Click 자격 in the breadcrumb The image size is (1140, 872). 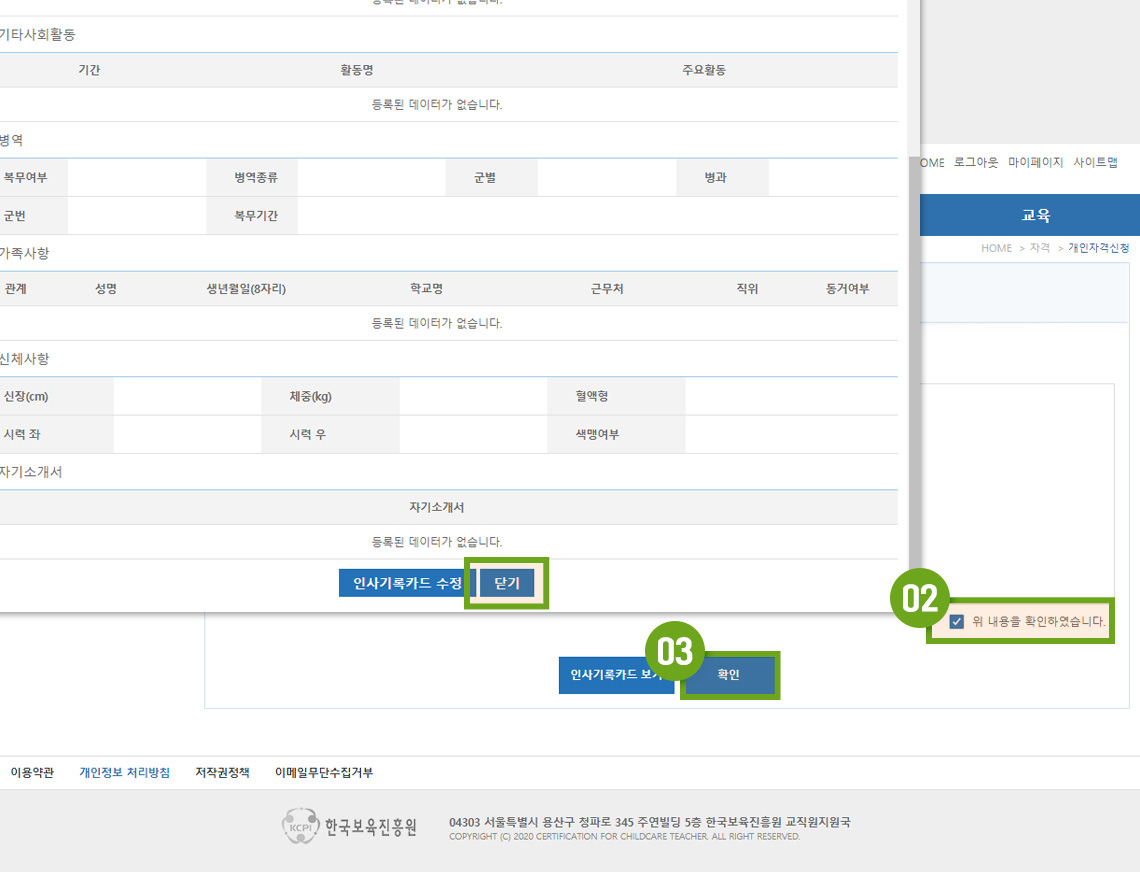[1039, 248]
